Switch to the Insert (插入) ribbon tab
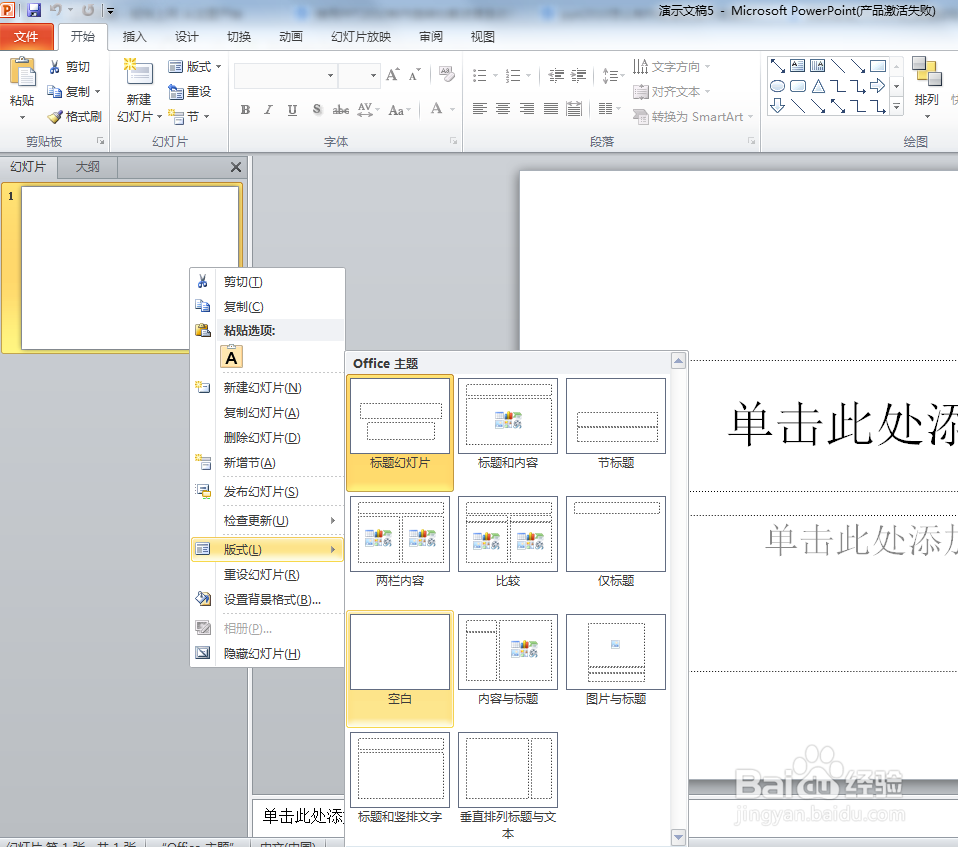The height and width of the screenshot is (847, 958). [x=134, y=37]
